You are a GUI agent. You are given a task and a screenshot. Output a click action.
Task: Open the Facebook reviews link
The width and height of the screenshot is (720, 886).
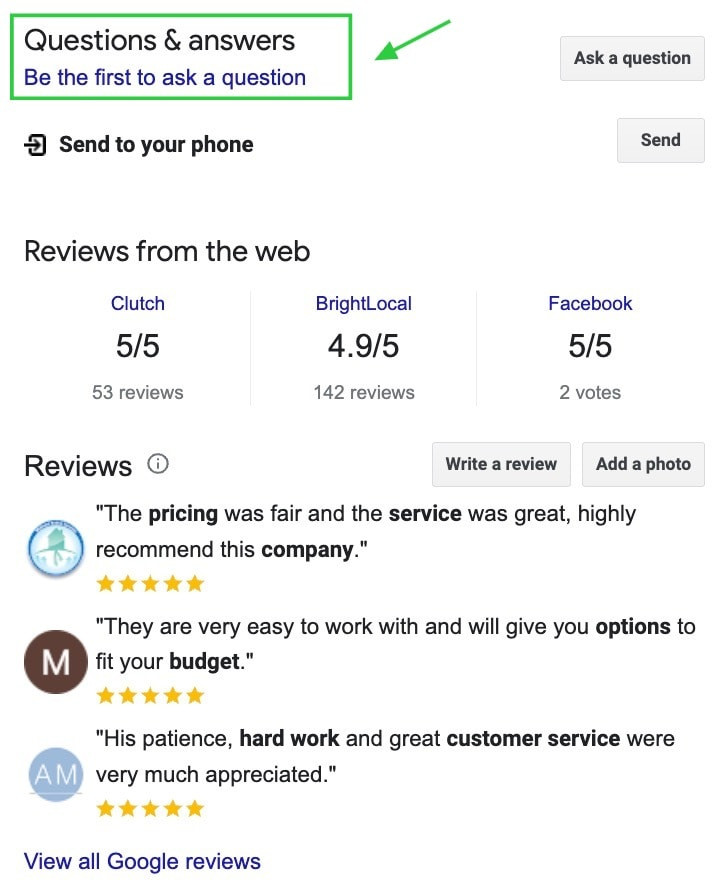point(590,304)
